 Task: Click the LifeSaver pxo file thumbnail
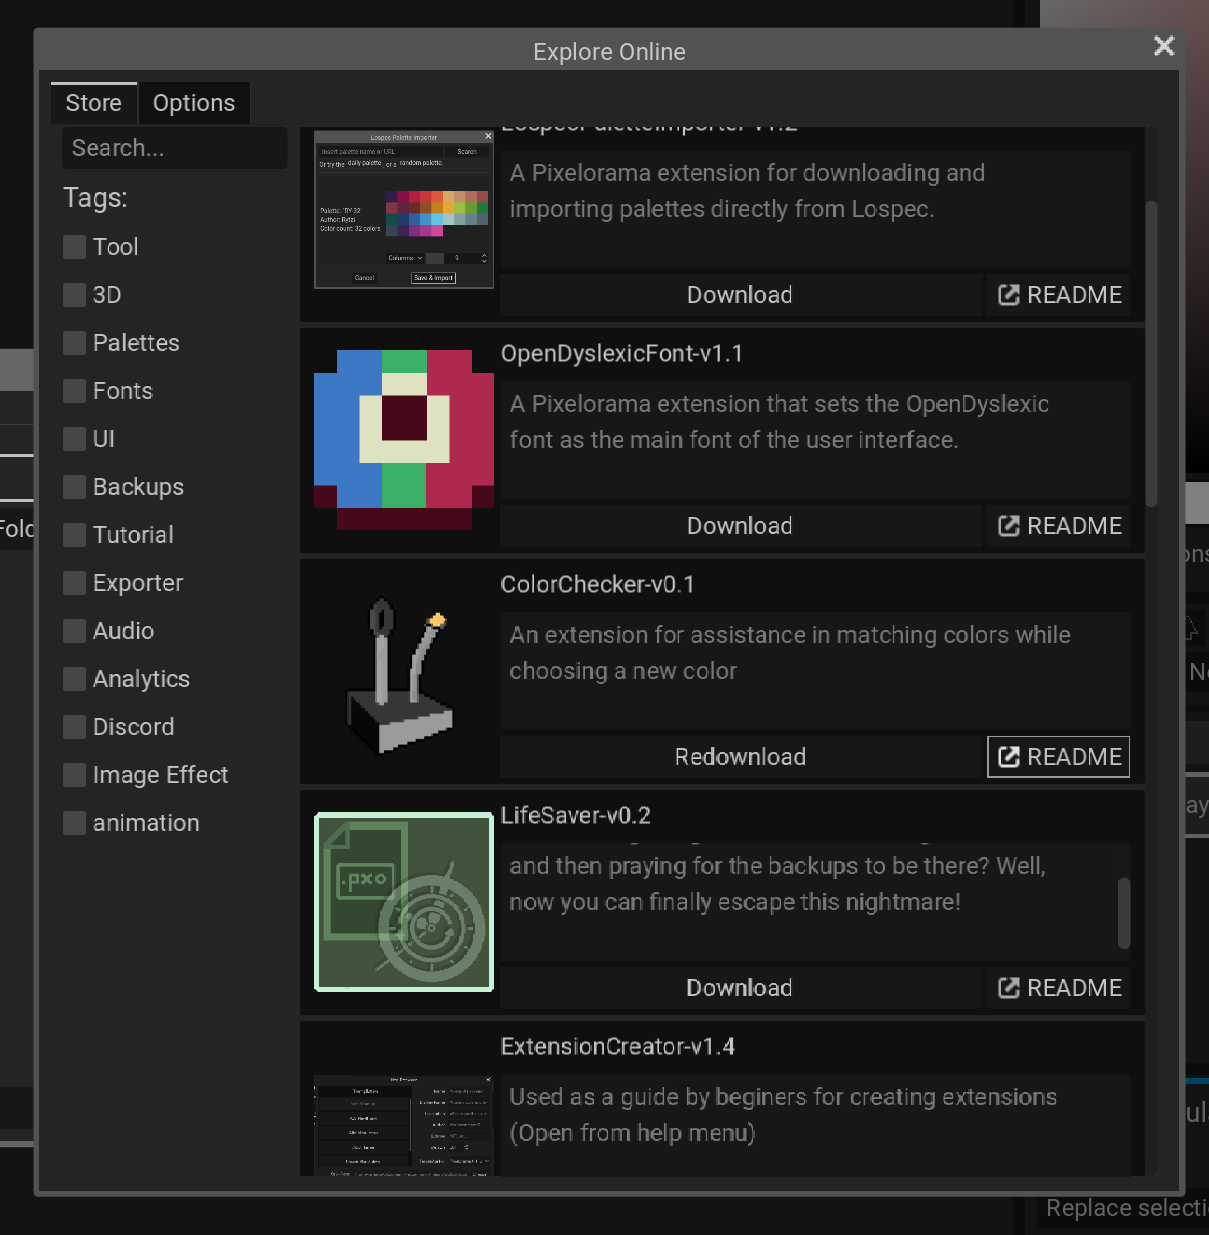(x=404, y=902)
